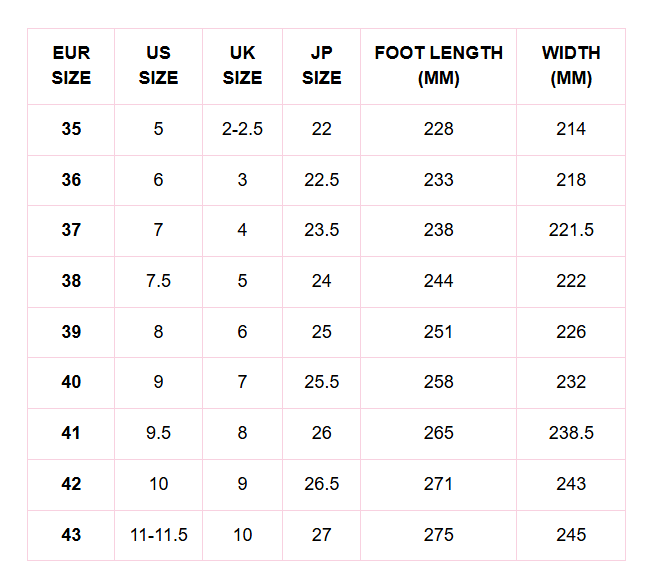Click the US size 7.5 cell

pos(158,281)
